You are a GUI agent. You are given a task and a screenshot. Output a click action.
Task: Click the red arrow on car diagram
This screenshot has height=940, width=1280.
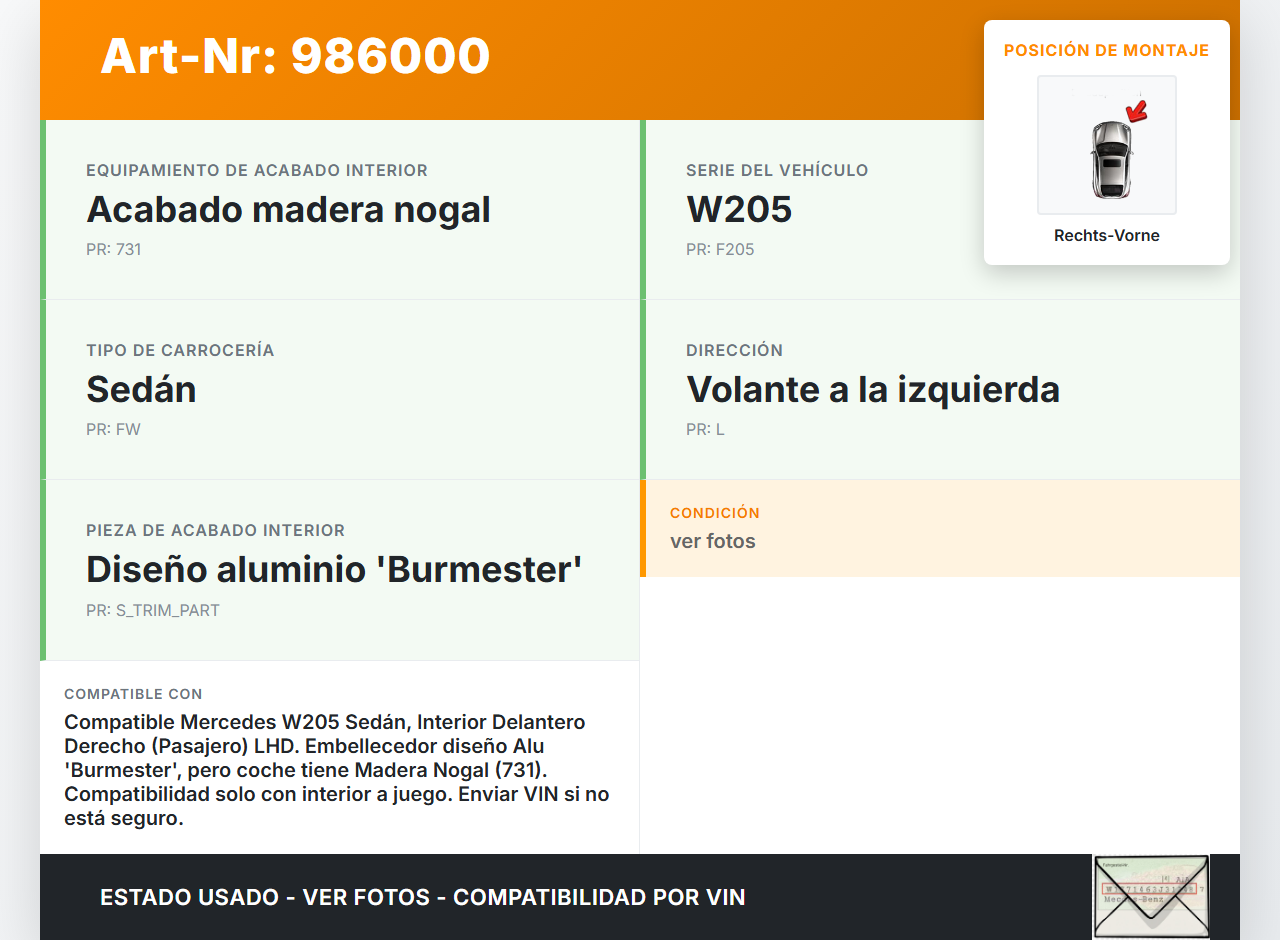click(x=1136, y=111)
